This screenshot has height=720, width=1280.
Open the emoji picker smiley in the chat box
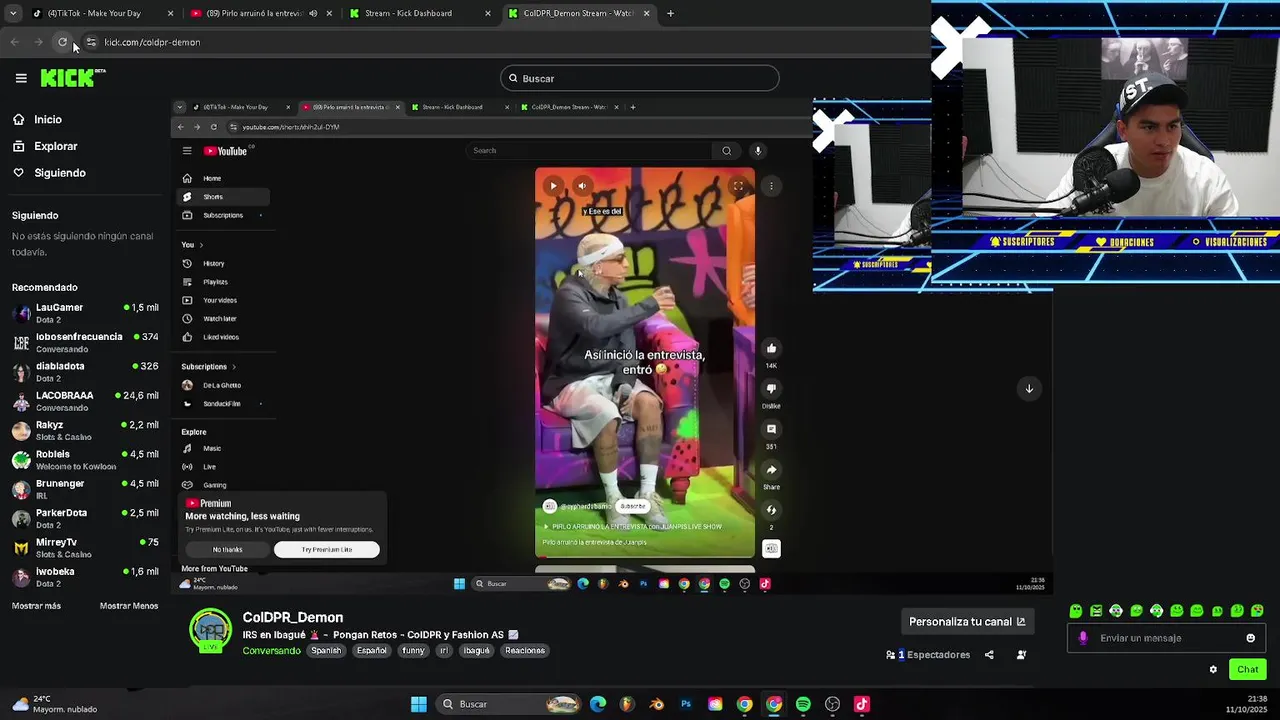pyautogui.click(x=1250, y=638)
